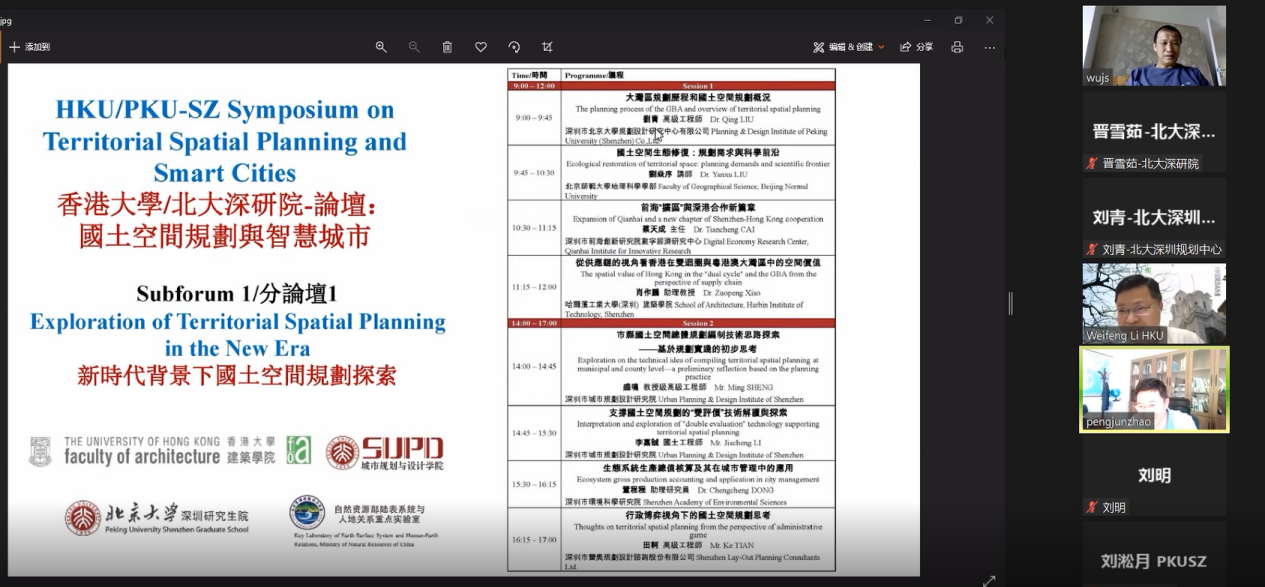Select the pengjunzhao video tile
Screen dimensions: 1265x587
coord(1154,389)
